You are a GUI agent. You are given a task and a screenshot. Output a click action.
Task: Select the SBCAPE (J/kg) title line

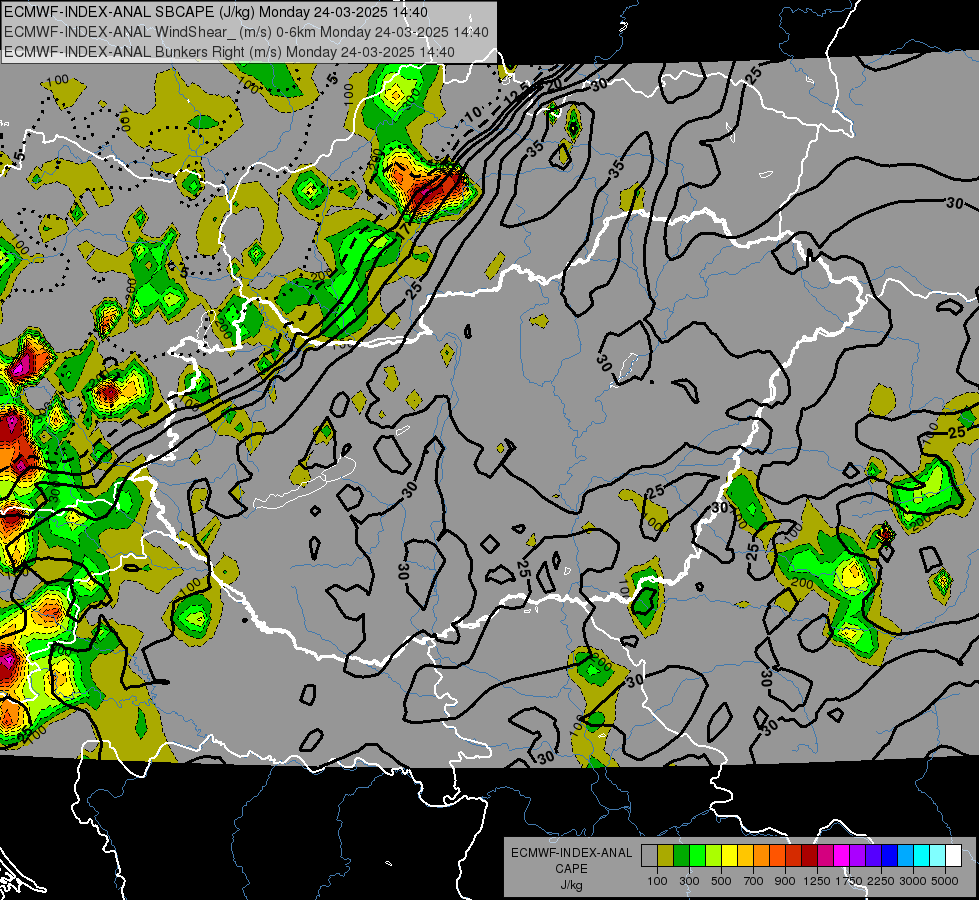pyautogui.click(x=216, y=12)
